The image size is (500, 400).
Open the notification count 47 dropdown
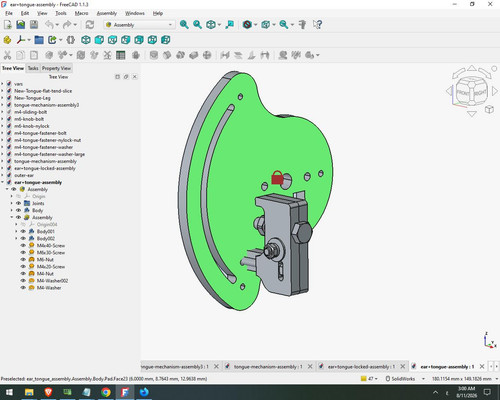[x=369, y=379]
